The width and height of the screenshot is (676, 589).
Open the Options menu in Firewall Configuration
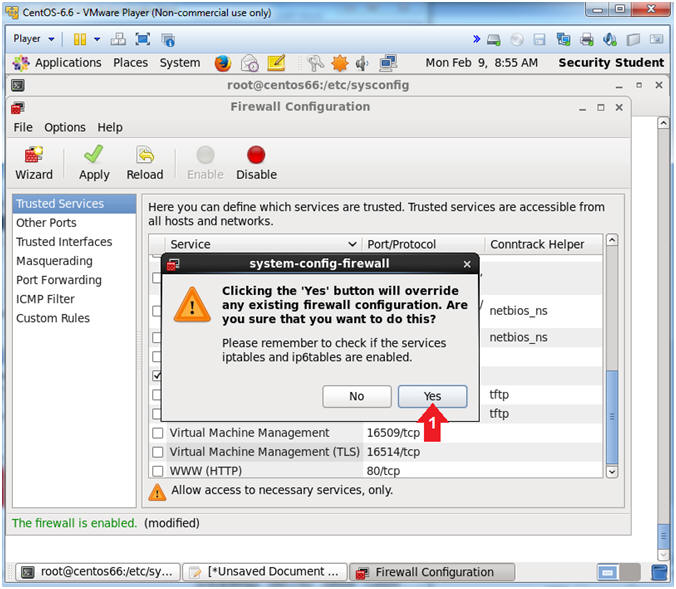coord(65,128)
